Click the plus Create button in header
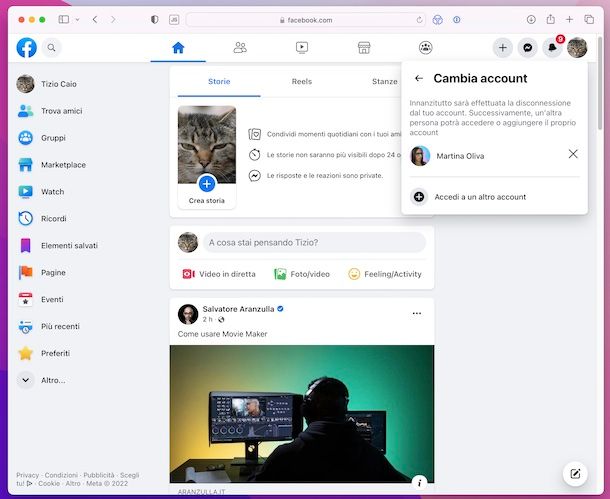This screenshot has height=499, width=610. point(503,48)
